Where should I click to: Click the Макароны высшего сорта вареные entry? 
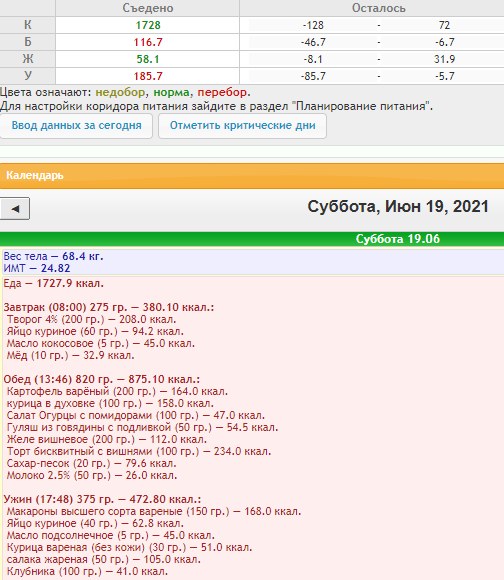click(154, 512)
